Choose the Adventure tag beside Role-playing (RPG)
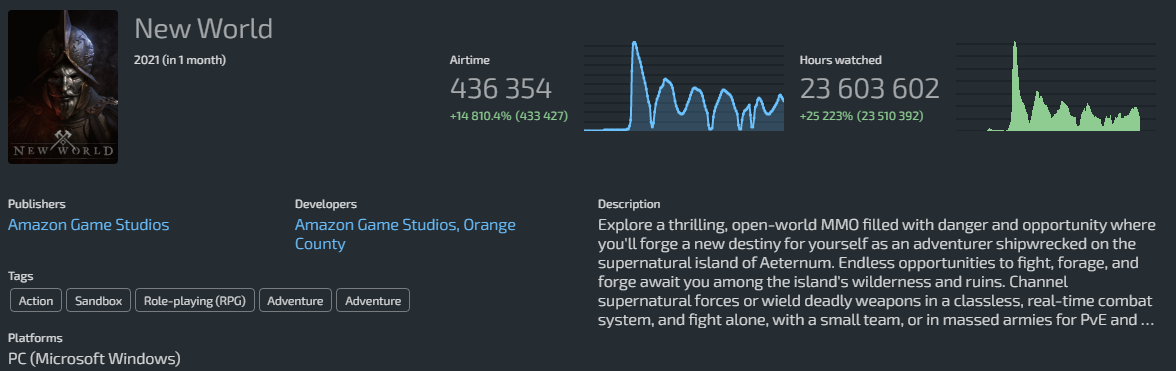This screenshot has height=371, width=1176. [x=296, y=301]
